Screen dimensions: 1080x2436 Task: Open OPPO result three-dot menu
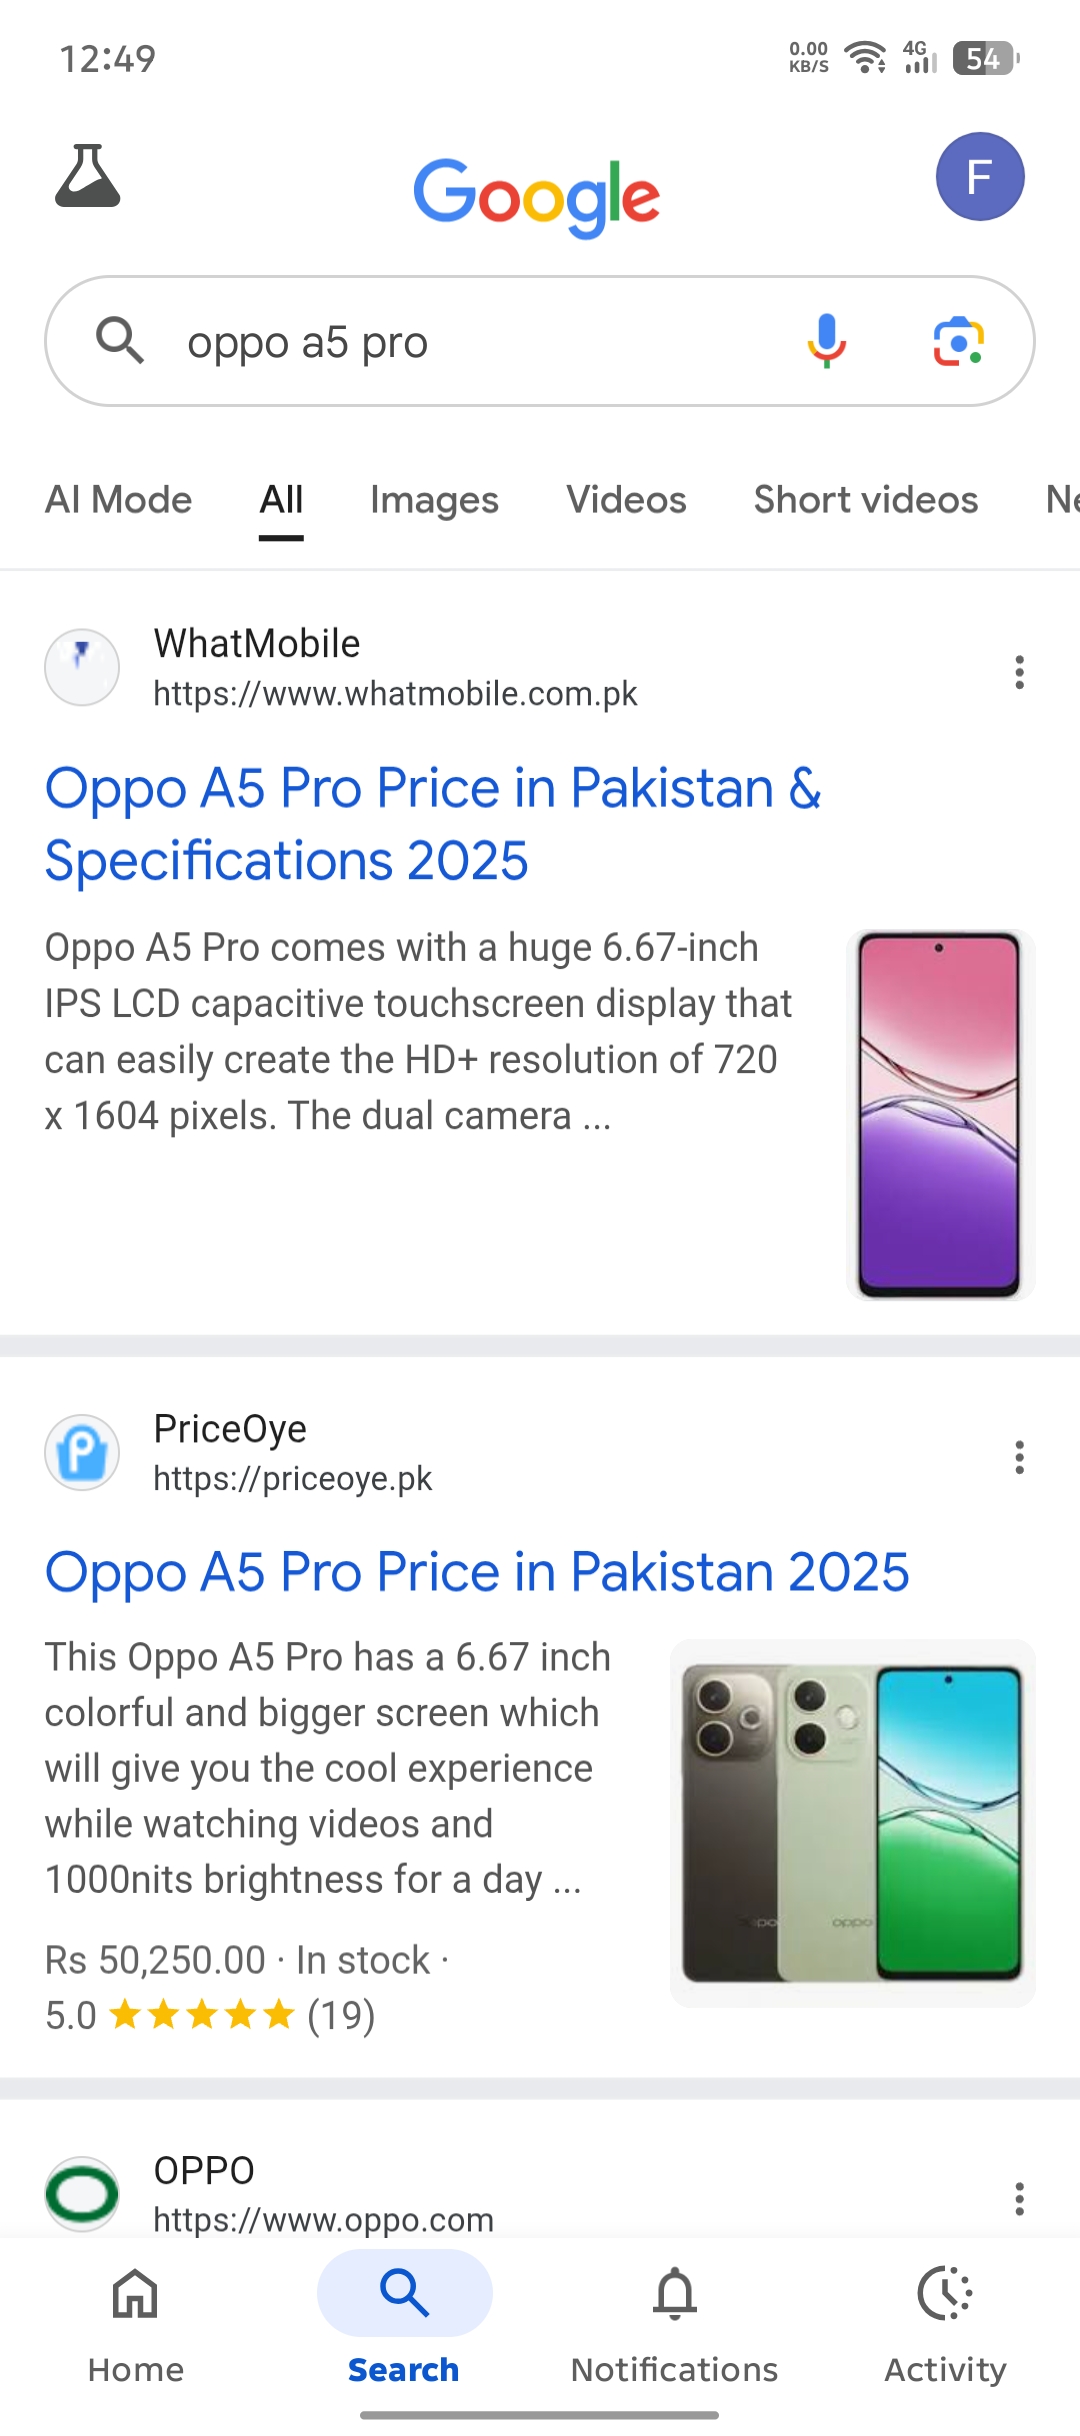pos(1019,2199)
